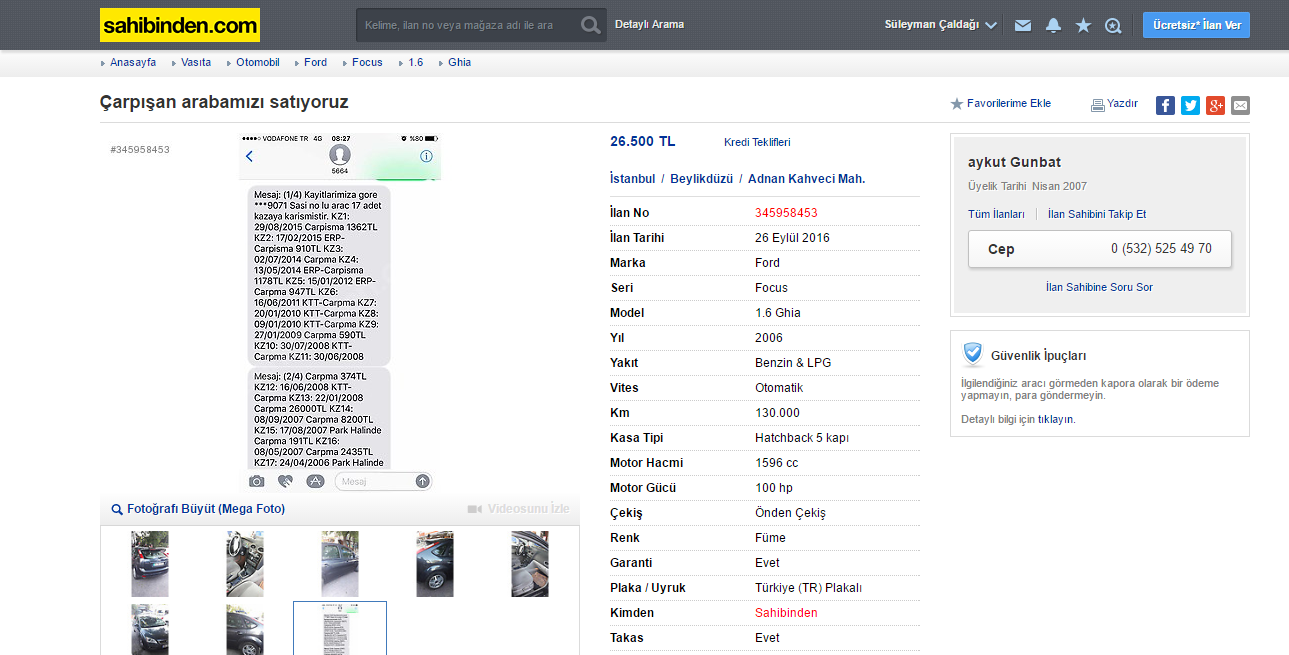Share the listing on Twitter

click(1190, 105)
